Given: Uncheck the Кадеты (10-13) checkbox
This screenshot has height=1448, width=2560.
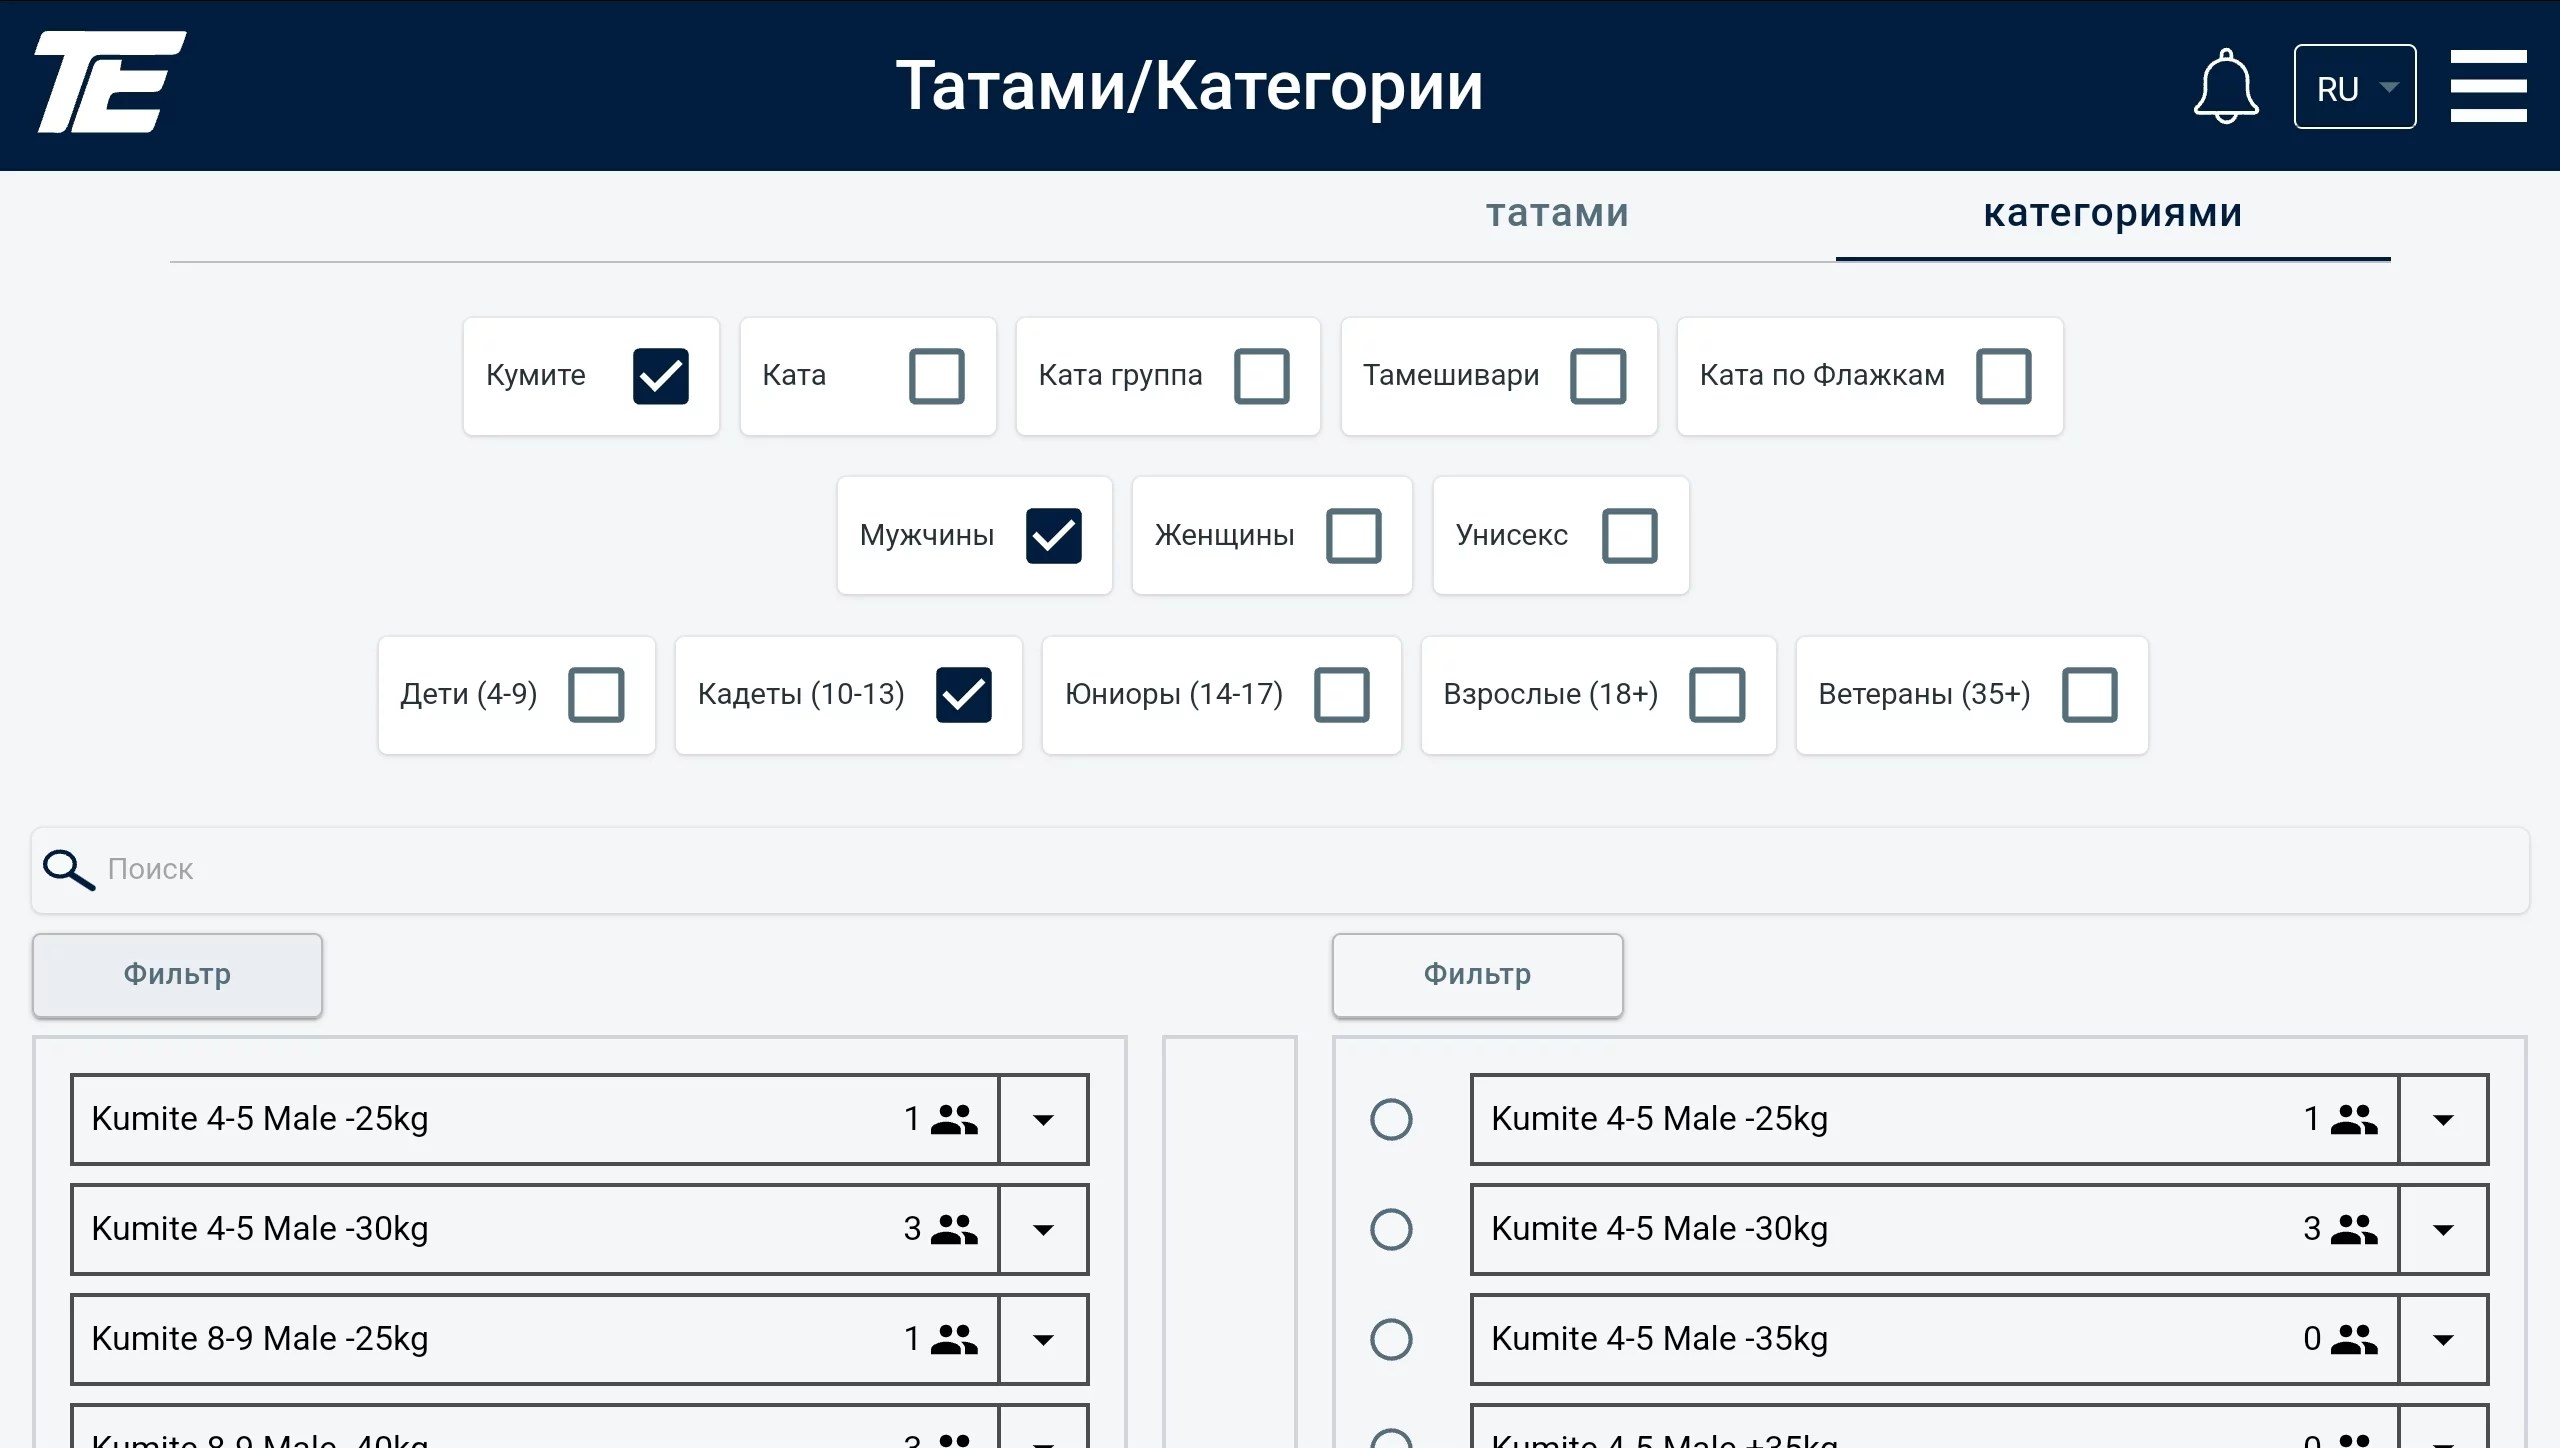Looking at the screenshot, I should pyautogui.click(x=964, y=695).
